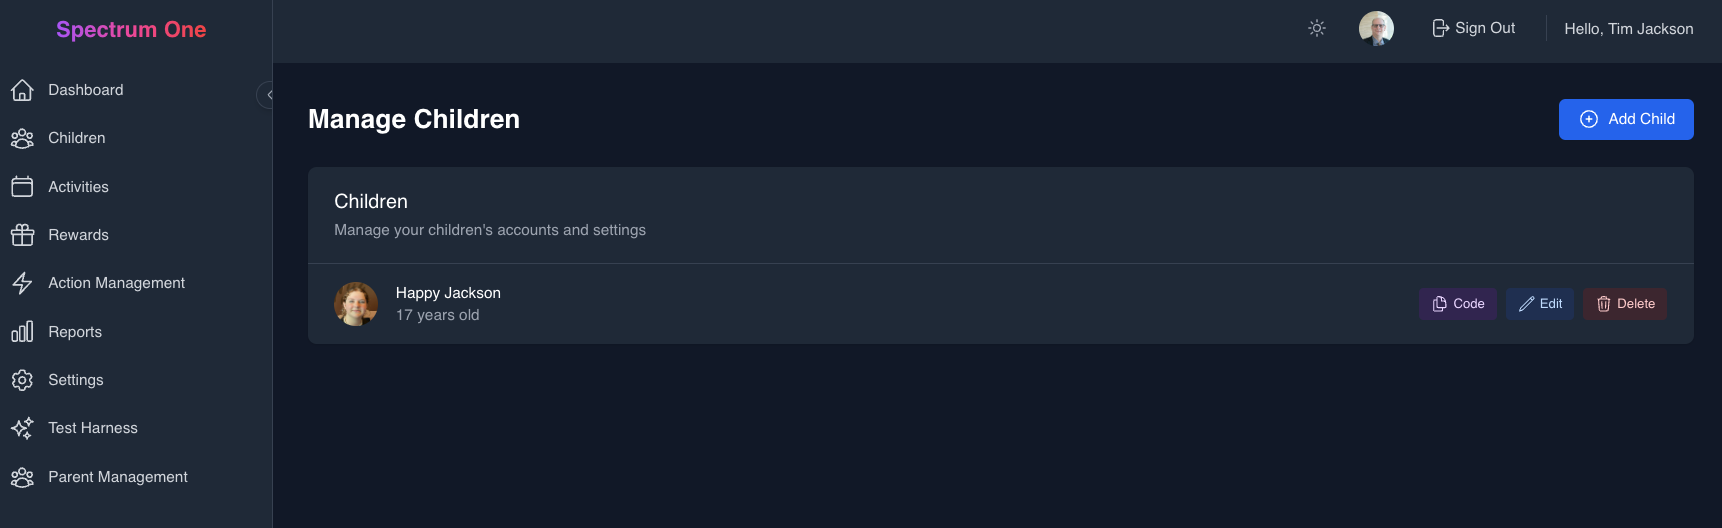Open the Dashboard home icon

(x=22, y=90)
